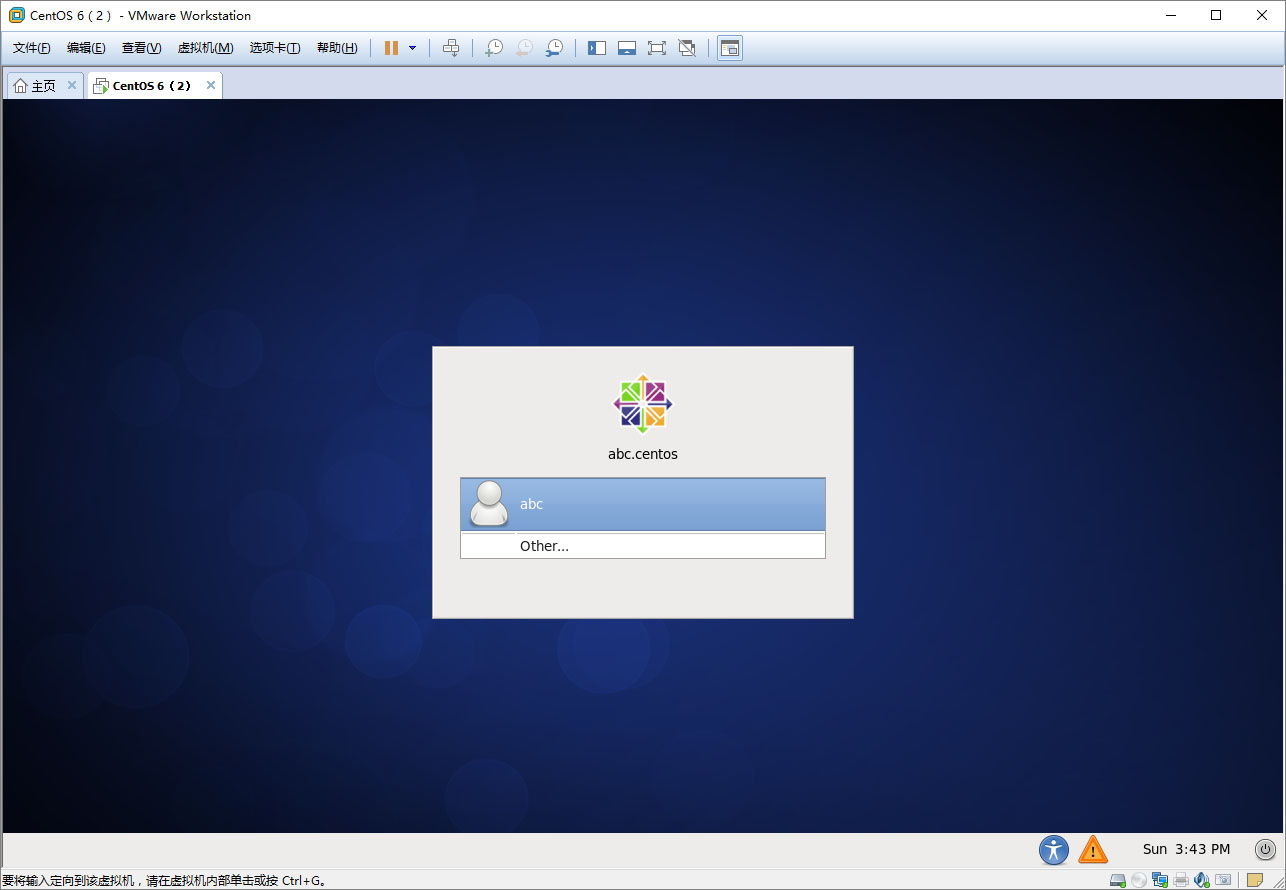Toggle Unity mode icon
1286x890 pixels.
tap(687, 48)
